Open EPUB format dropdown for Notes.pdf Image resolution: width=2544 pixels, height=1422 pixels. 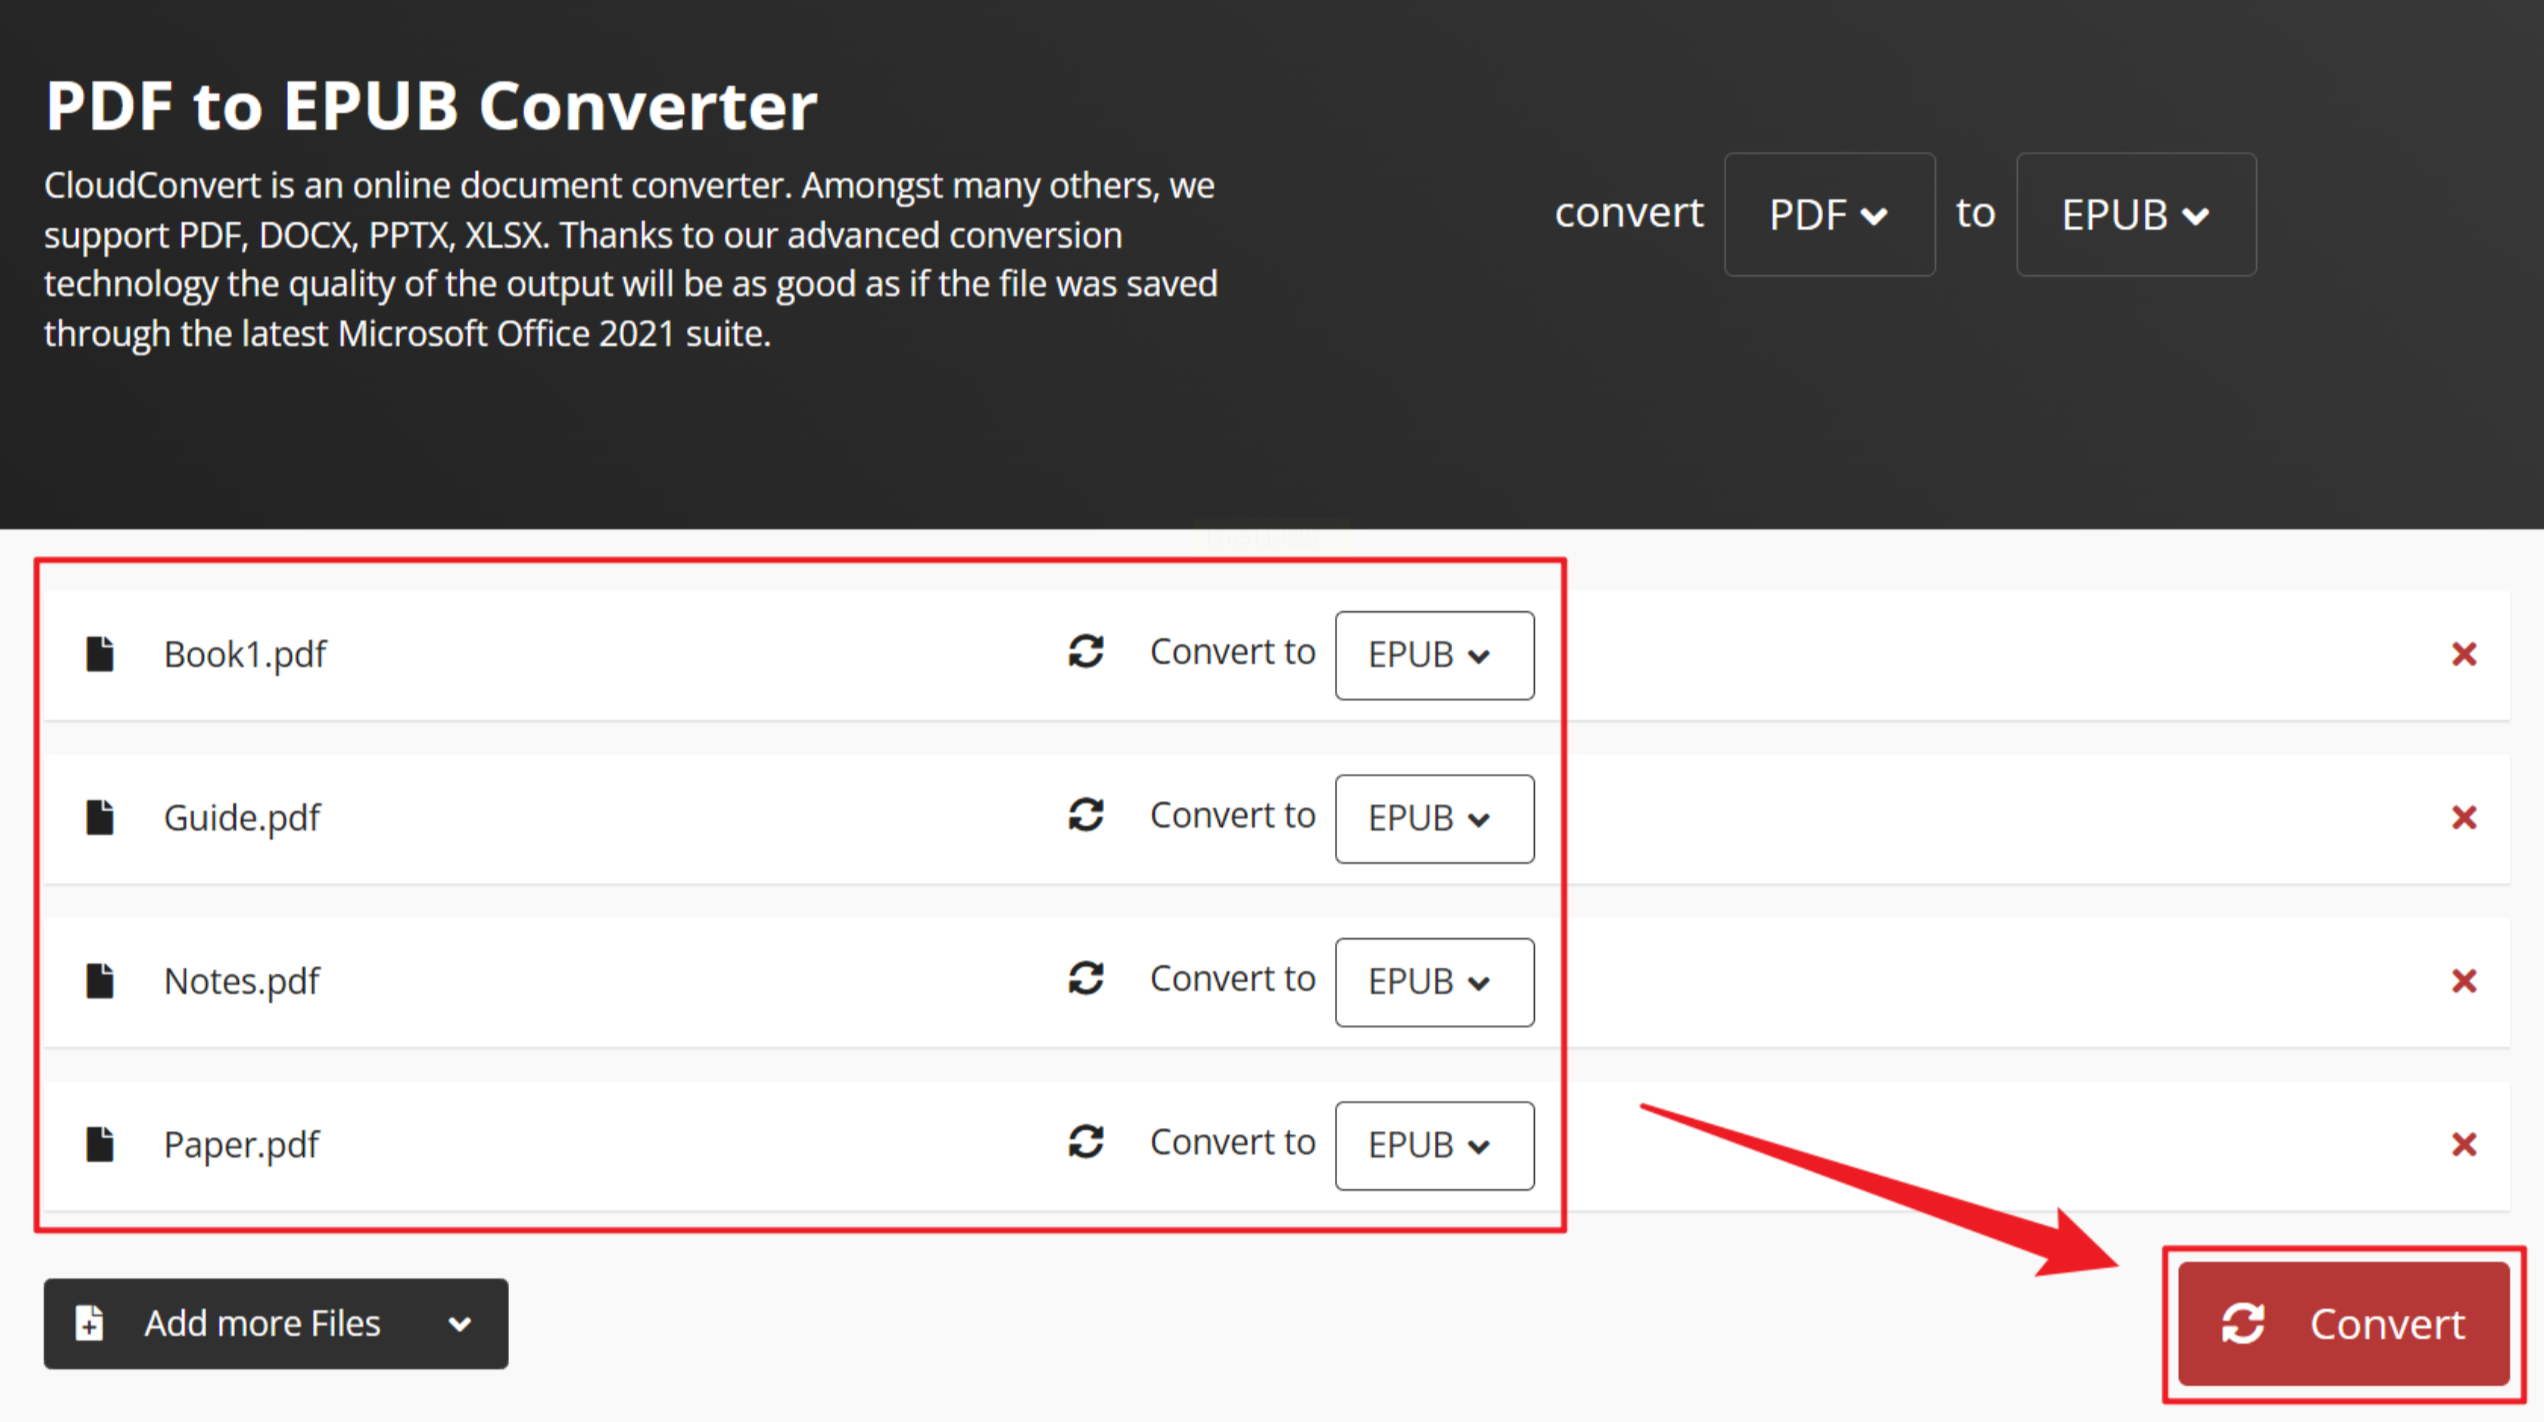[x=1433, y=982]
